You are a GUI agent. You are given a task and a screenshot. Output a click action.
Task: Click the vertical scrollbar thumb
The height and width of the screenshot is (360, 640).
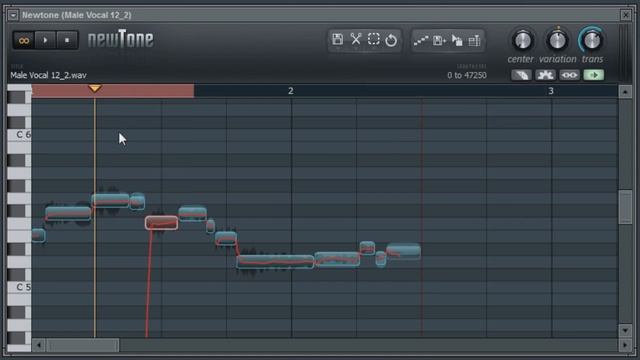pos(625,207)
